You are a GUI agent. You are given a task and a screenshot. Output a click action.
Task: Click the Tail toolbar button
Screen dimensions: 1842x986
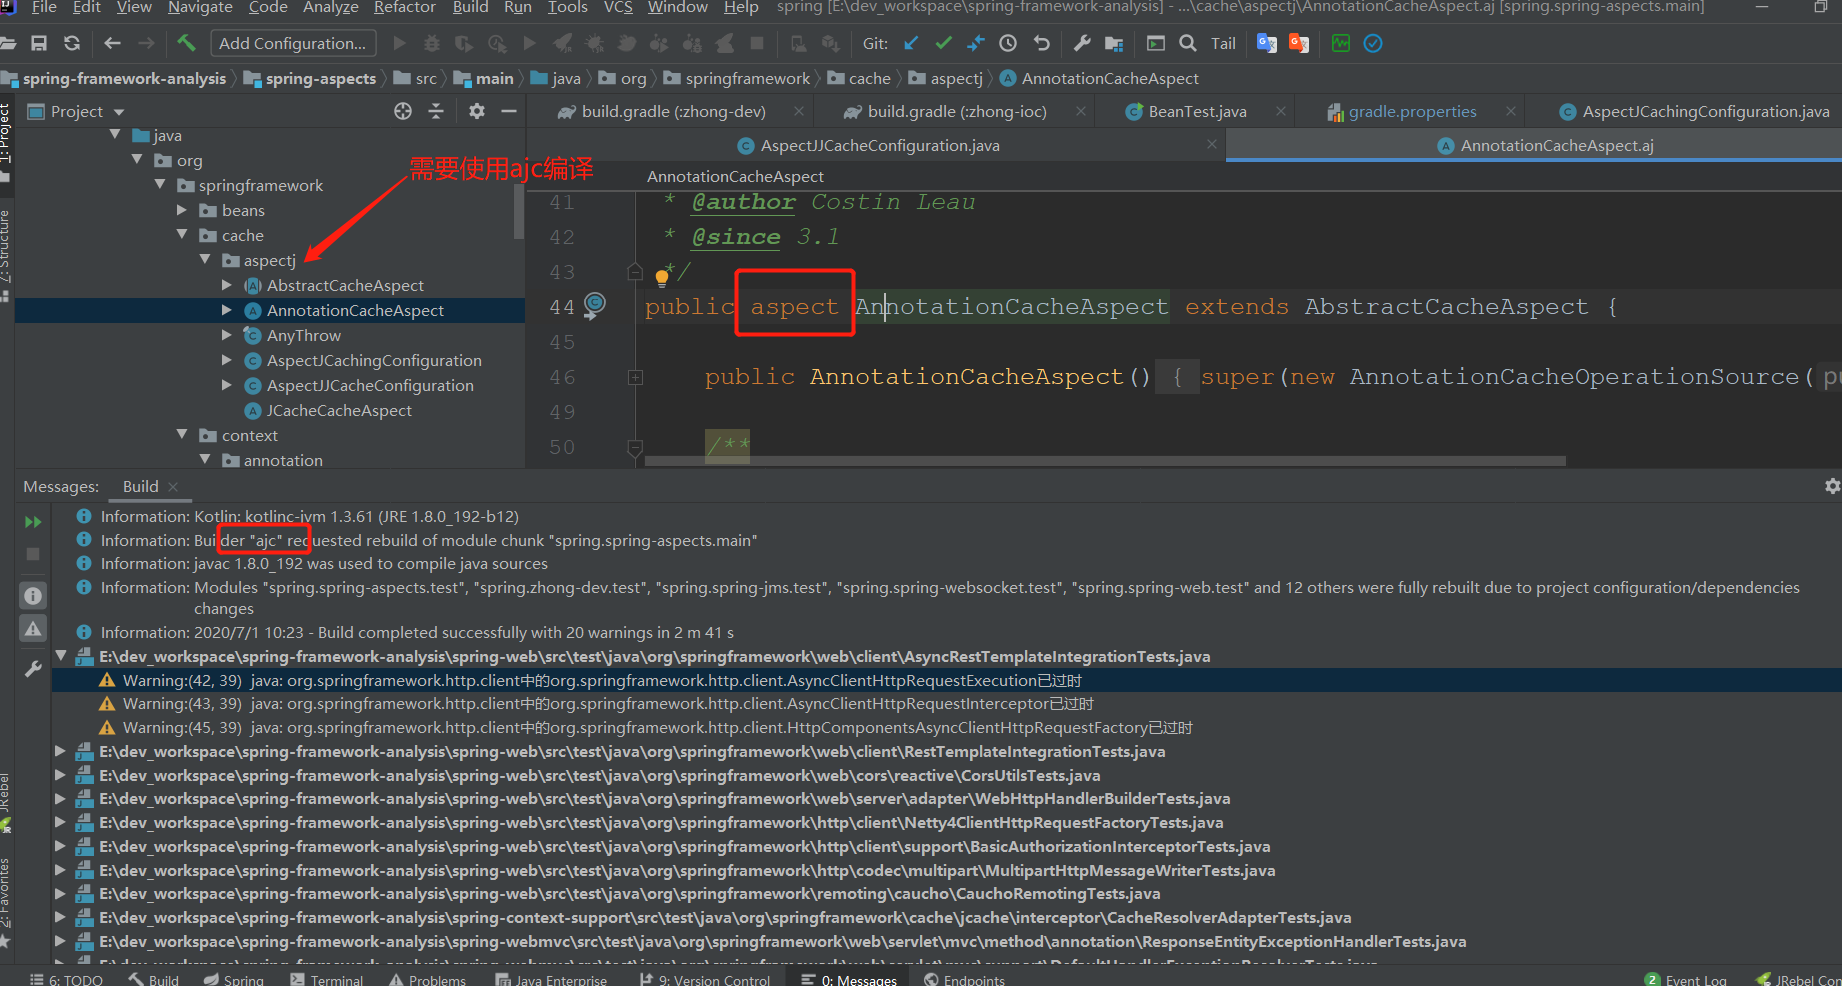(1223, 43)
